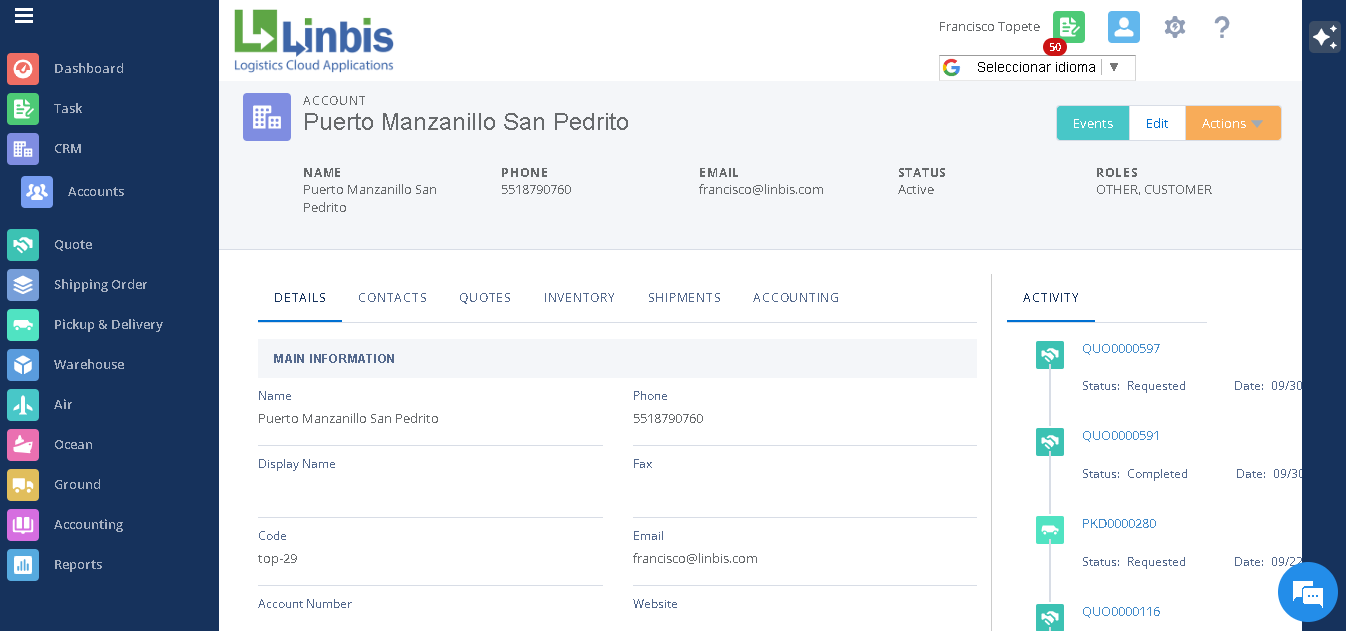
Task: Click the phone 5518790760 in details
Action: click(668, 419)
